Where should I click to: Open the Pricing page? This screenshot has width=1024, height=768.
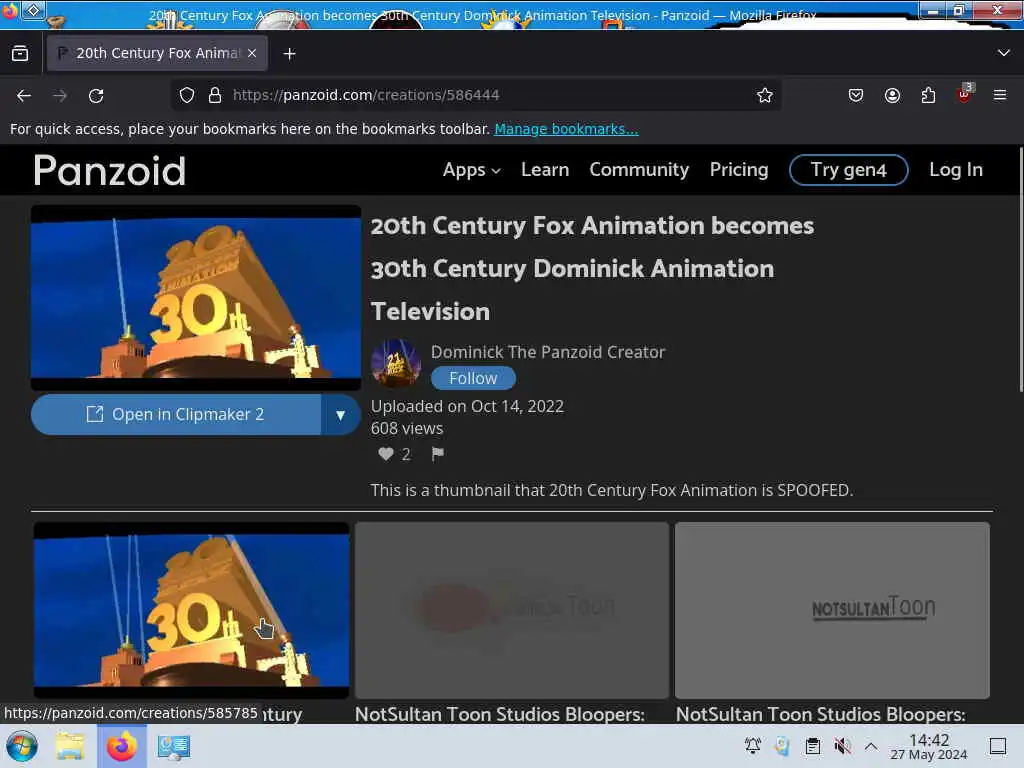[739, 170]
